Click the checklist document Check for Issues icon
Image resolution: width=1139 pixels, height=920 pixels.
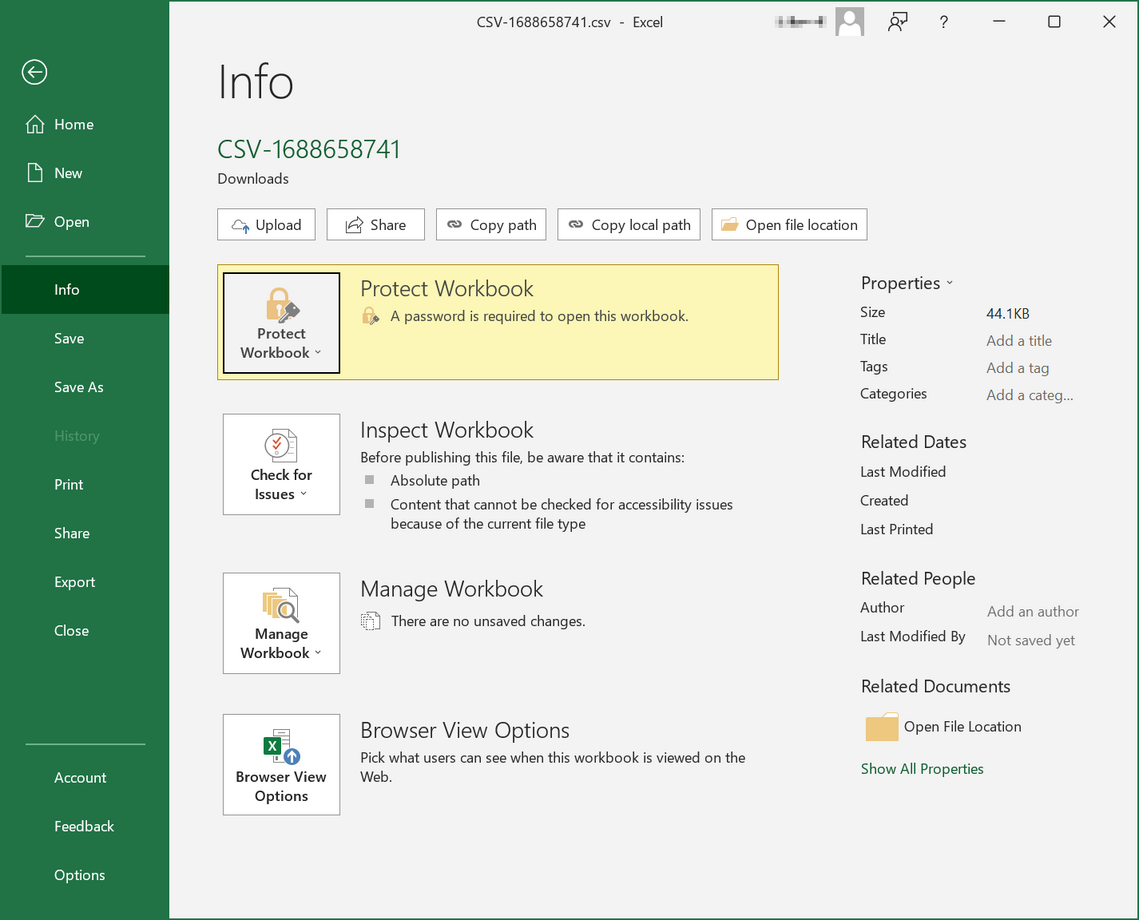(281, 445)
